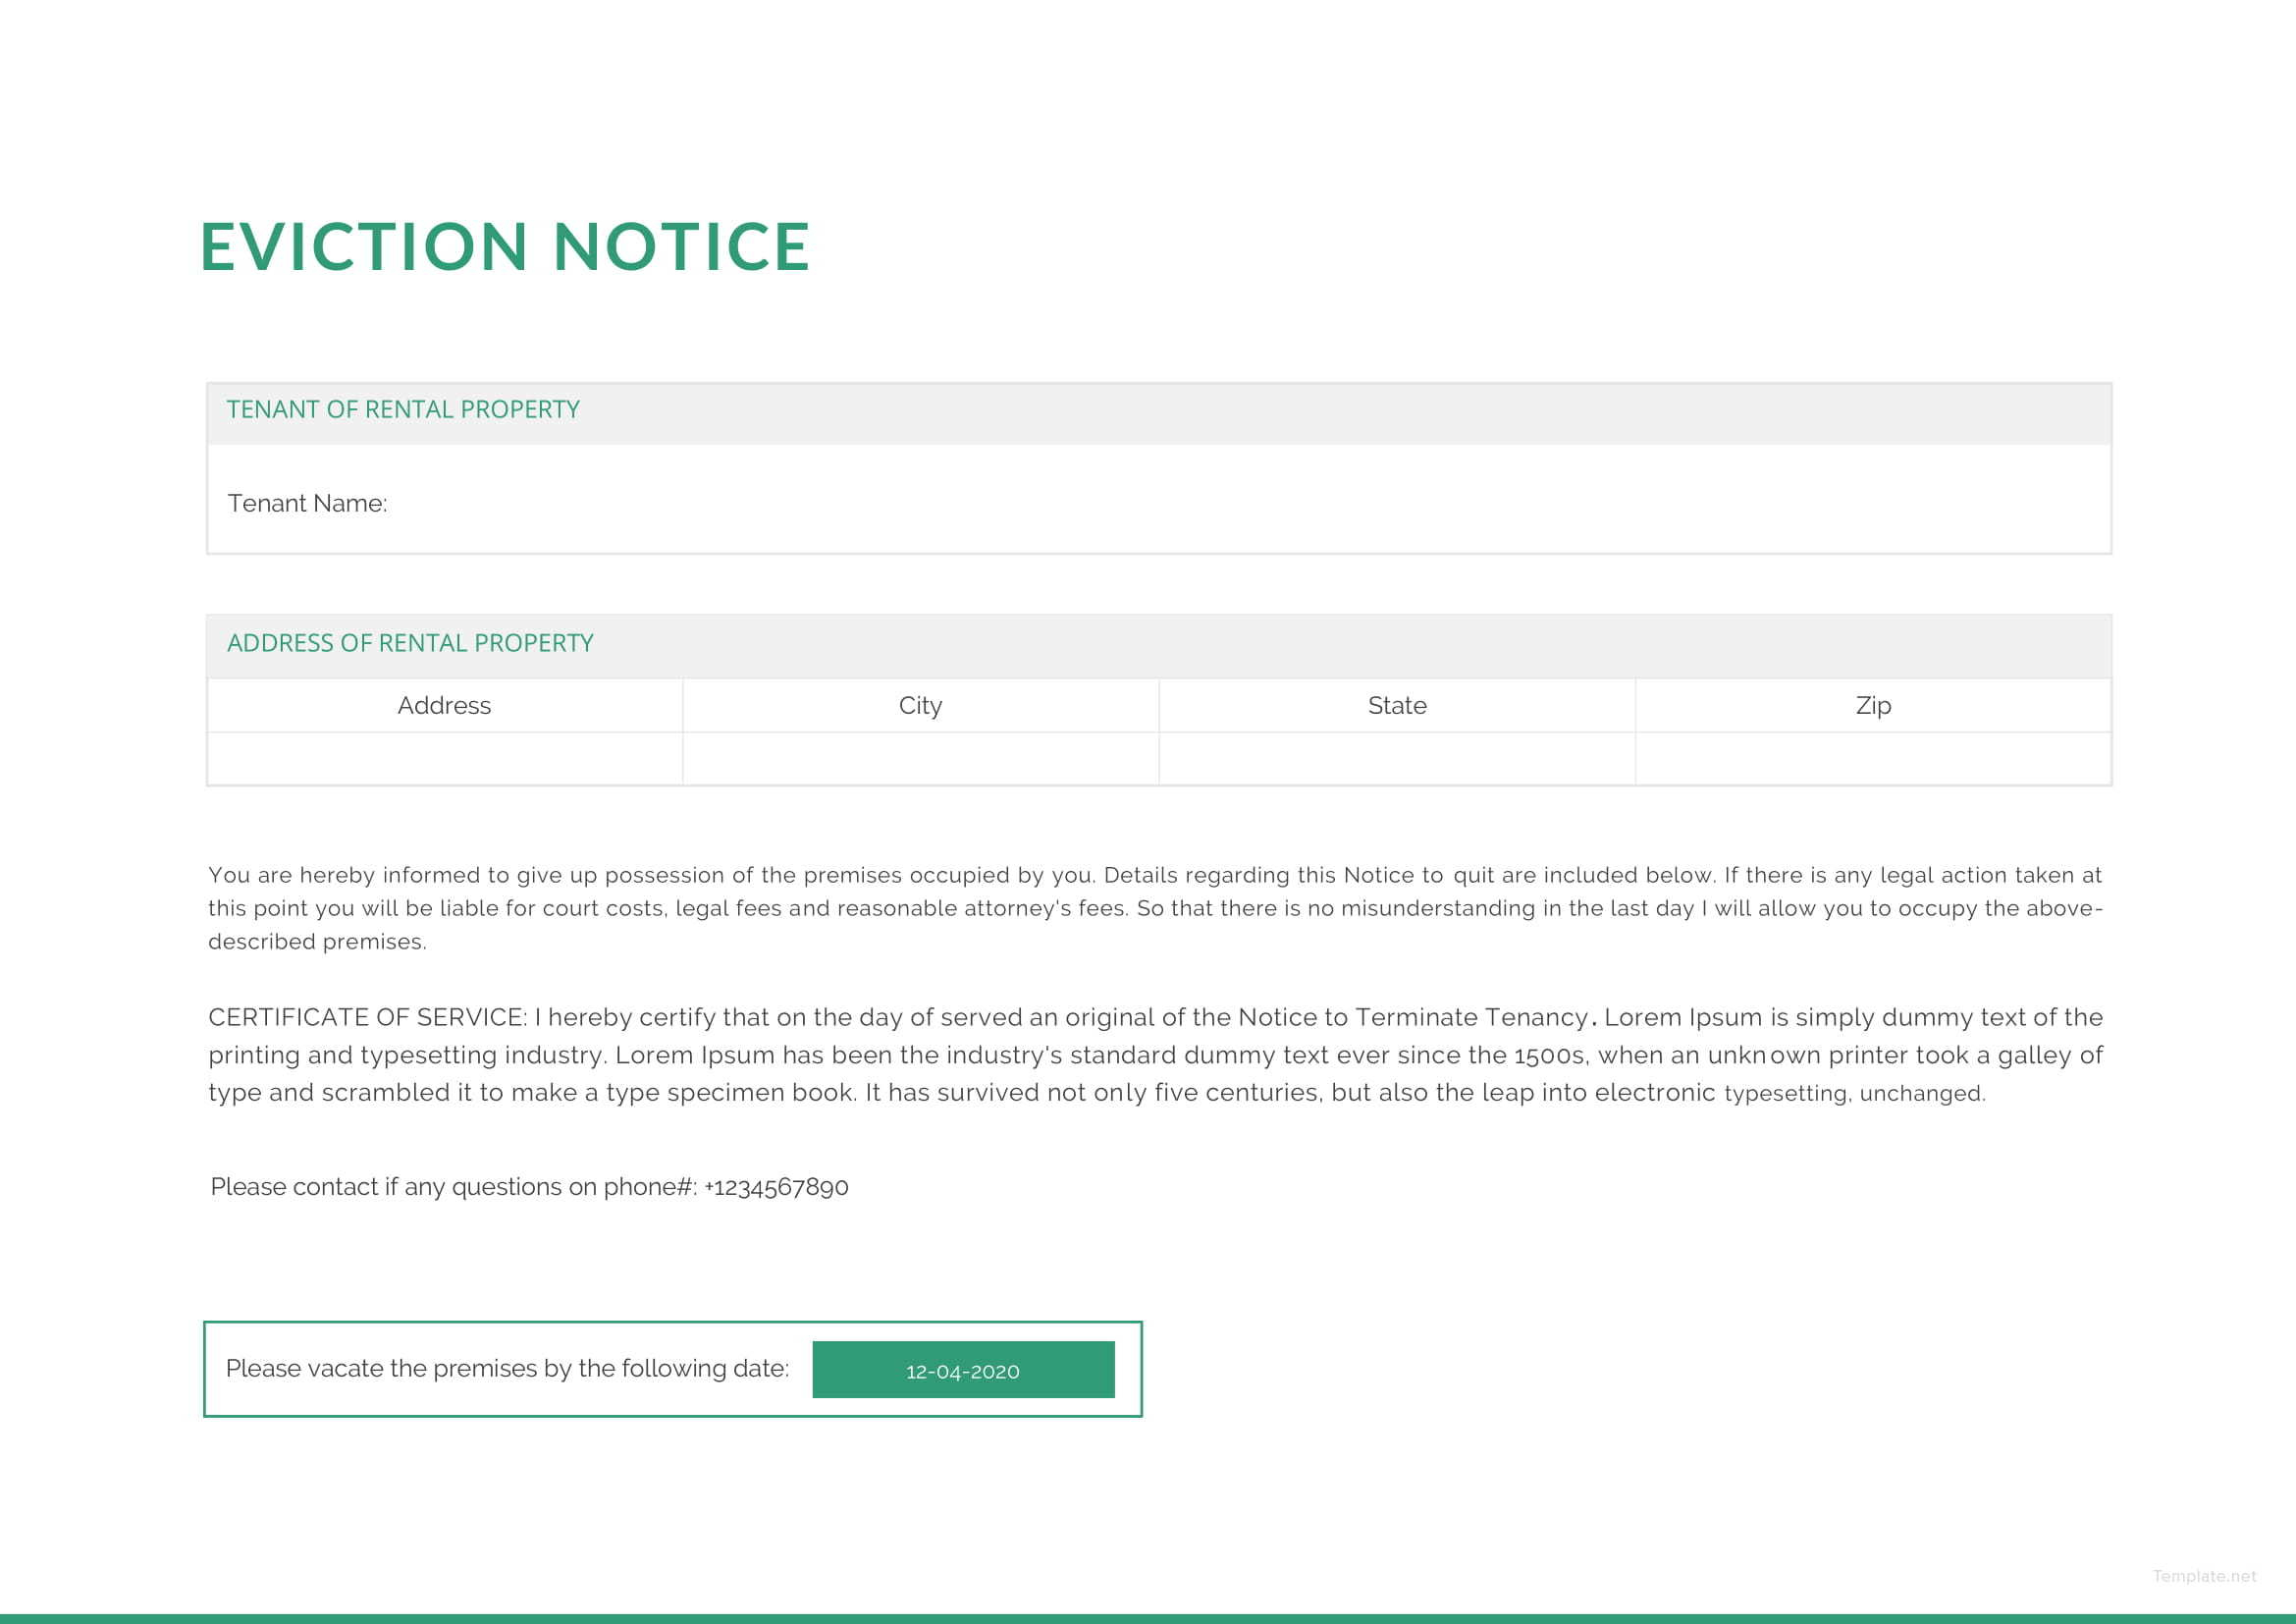This screenshot has width=2296, height=1624.
Task: Click the 'You are hereby informed' paragraph
Action: tap(1154, 908)
